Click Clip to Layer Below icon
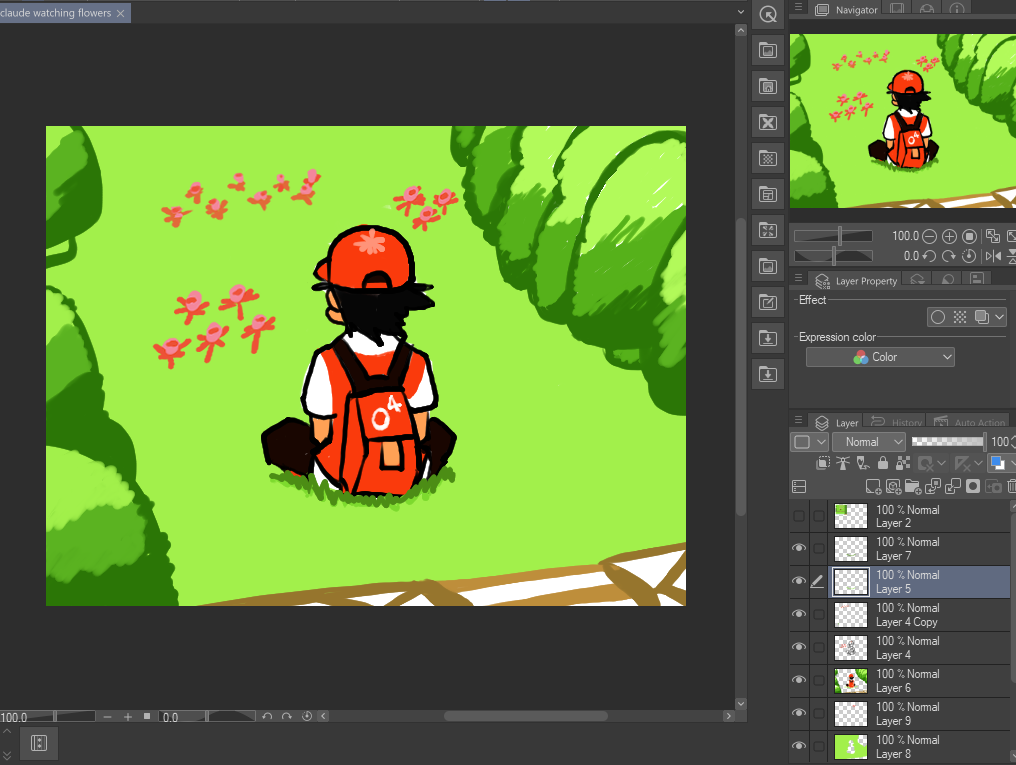Screen dimensions: 1016x765 [x=823, y=463]
